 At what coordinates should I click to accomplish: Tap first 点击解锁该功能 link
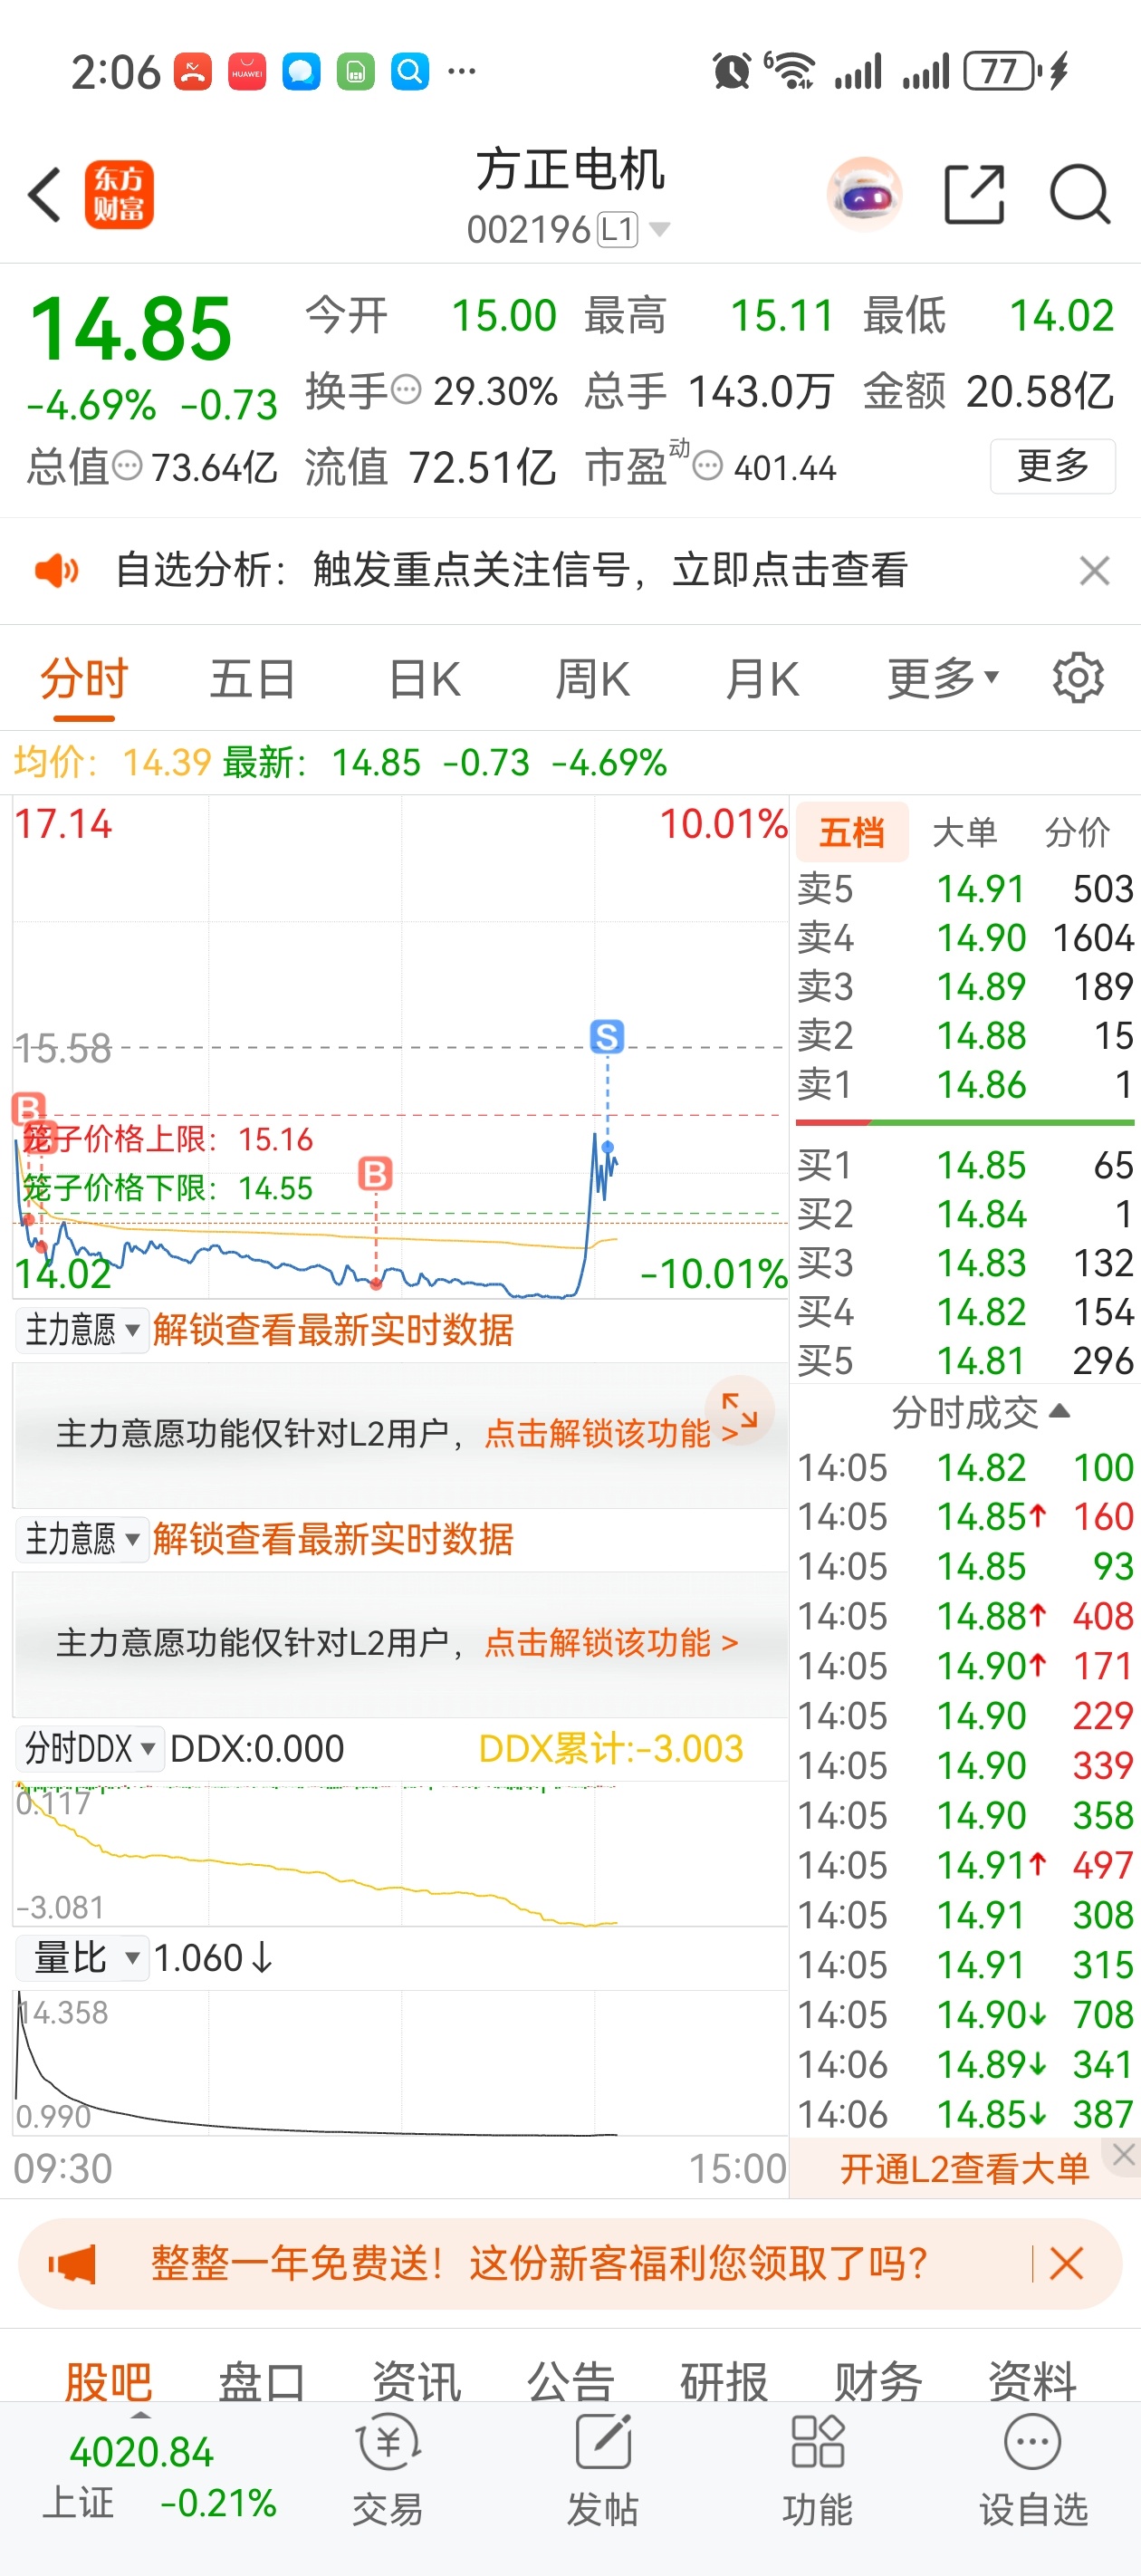(x=611, y=1434)
